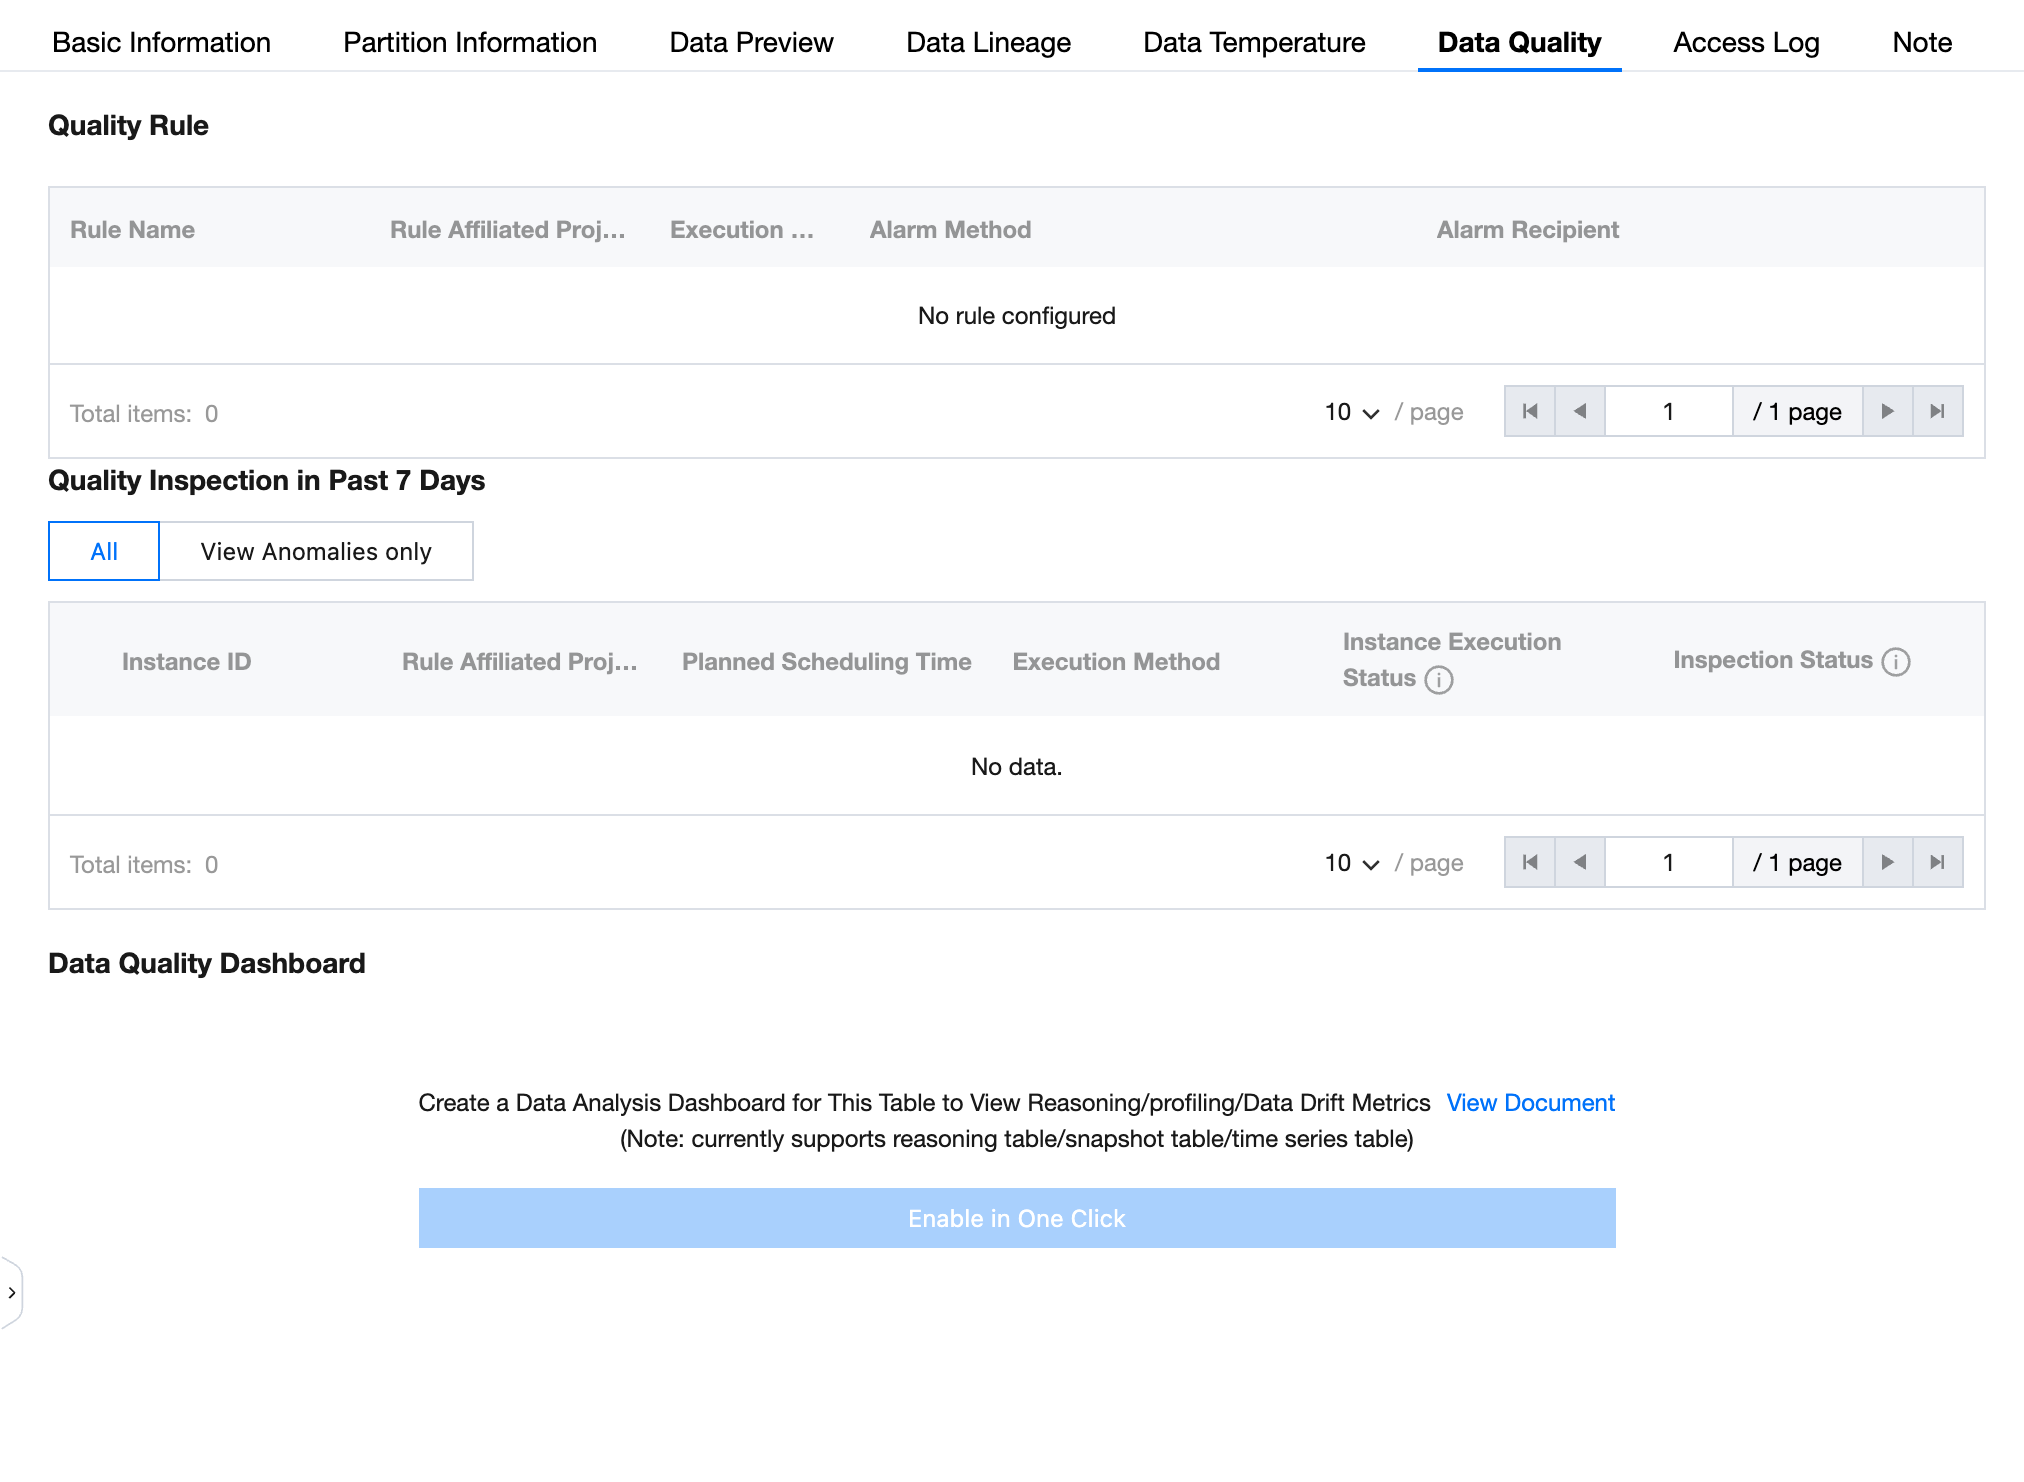
Task: Click first-page icon in Quality Inspection pagination
Action: click(1530, 862)
